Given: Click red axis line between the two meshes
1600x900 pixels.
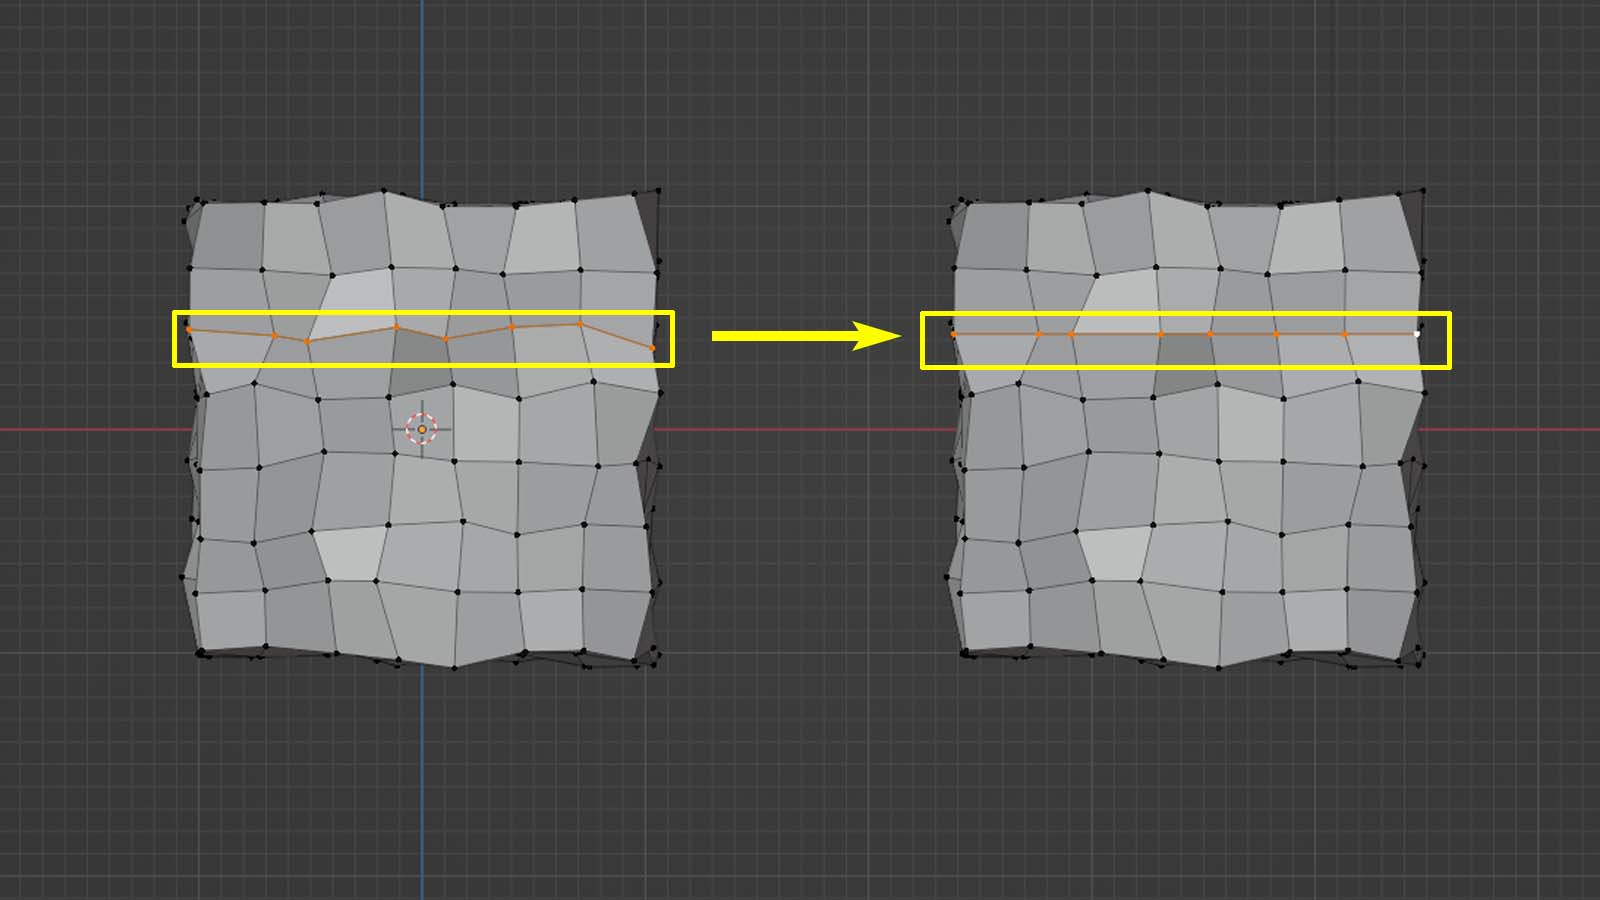Looking at the screenshot, I should (x=800, y=430).
